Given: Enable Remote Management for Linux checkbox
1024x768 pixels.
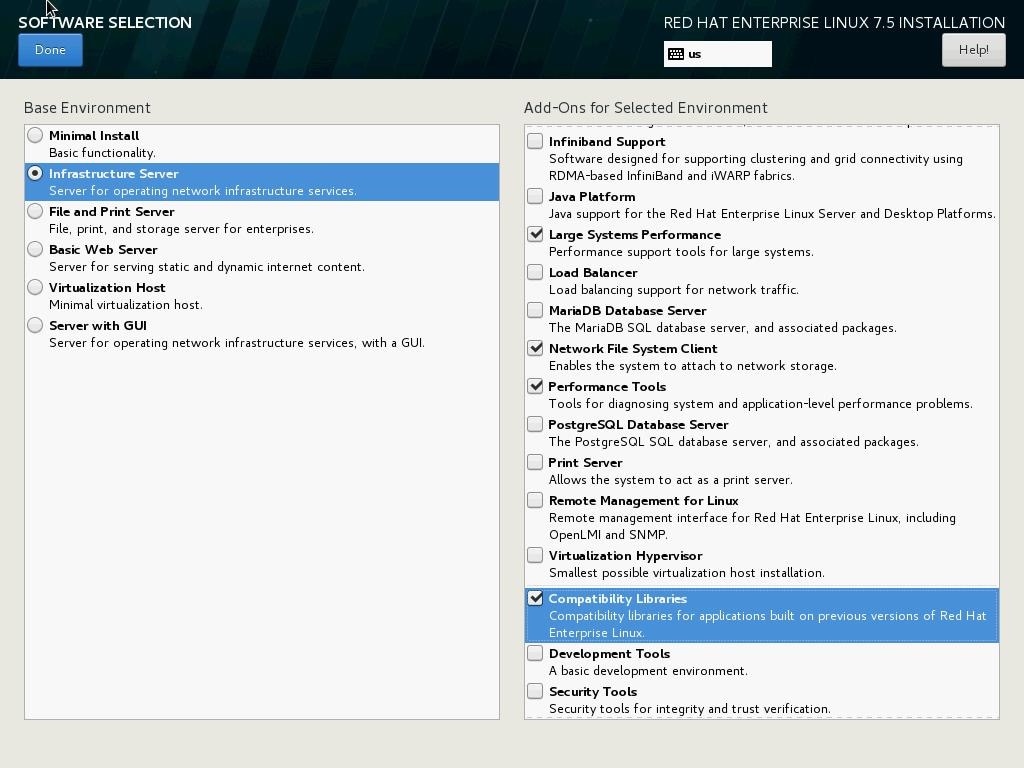Looking at the screenshot, I should click(x=535, y=500).
